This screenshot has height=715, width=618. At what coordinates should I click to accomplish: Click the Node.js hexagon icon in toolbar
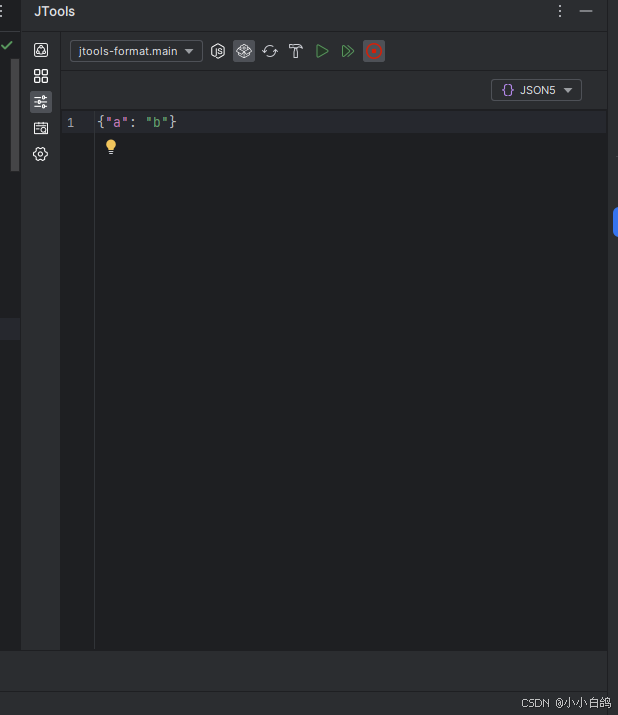(218, 51)
